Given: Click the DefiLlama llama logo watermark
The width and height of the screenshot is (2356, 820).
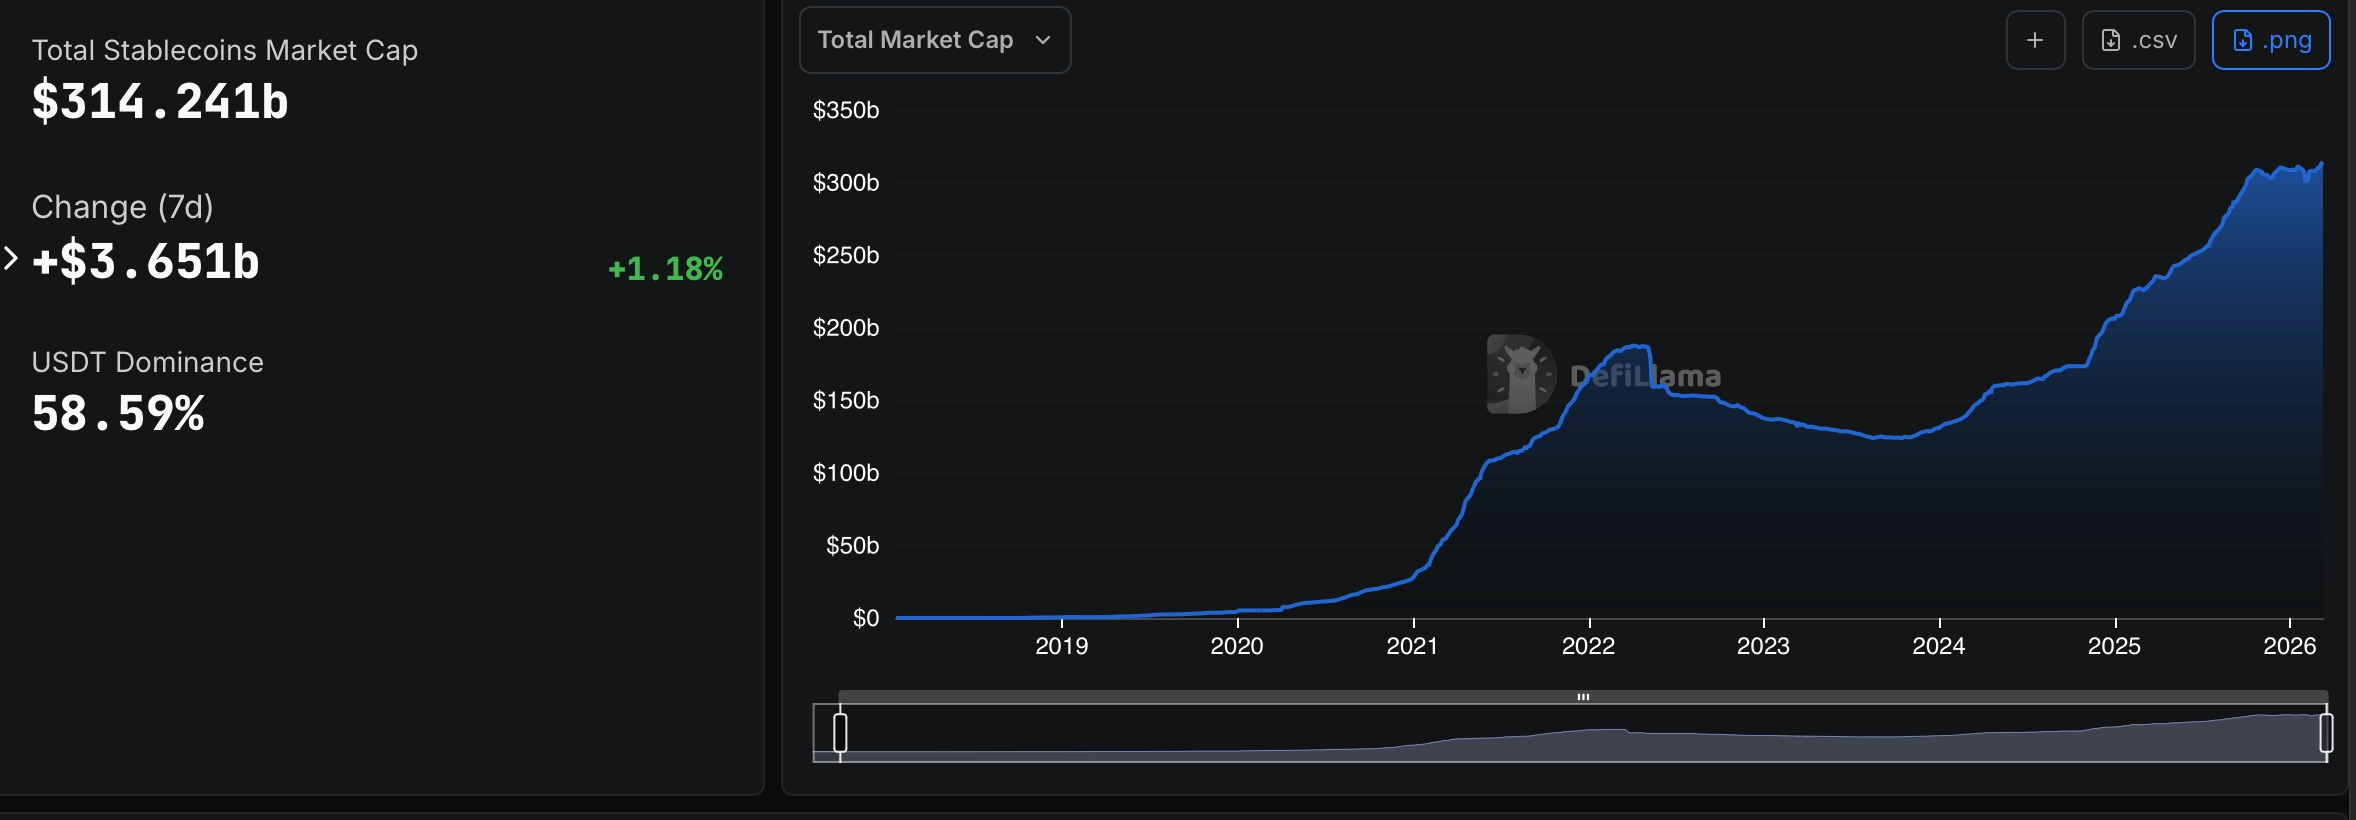Looking at the screenshot, I should [1520, 374].
